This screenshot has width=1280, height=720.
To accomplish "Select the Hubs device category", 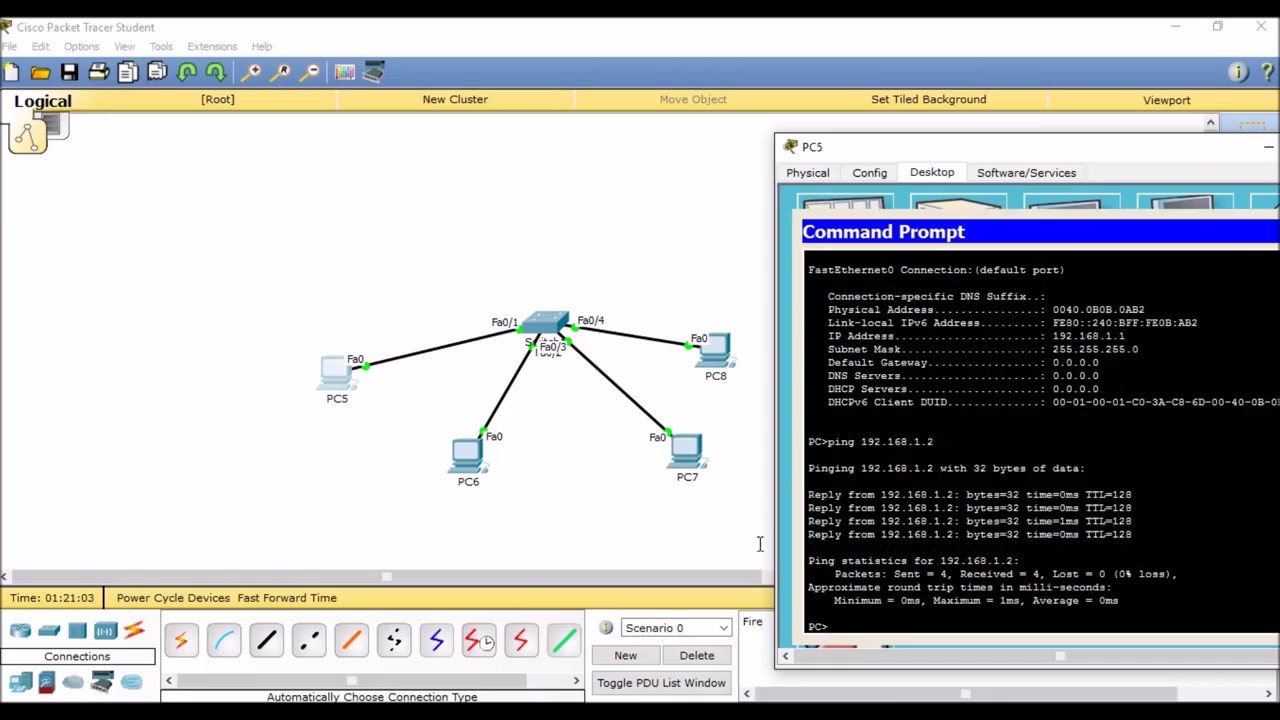I will [77, 631].
